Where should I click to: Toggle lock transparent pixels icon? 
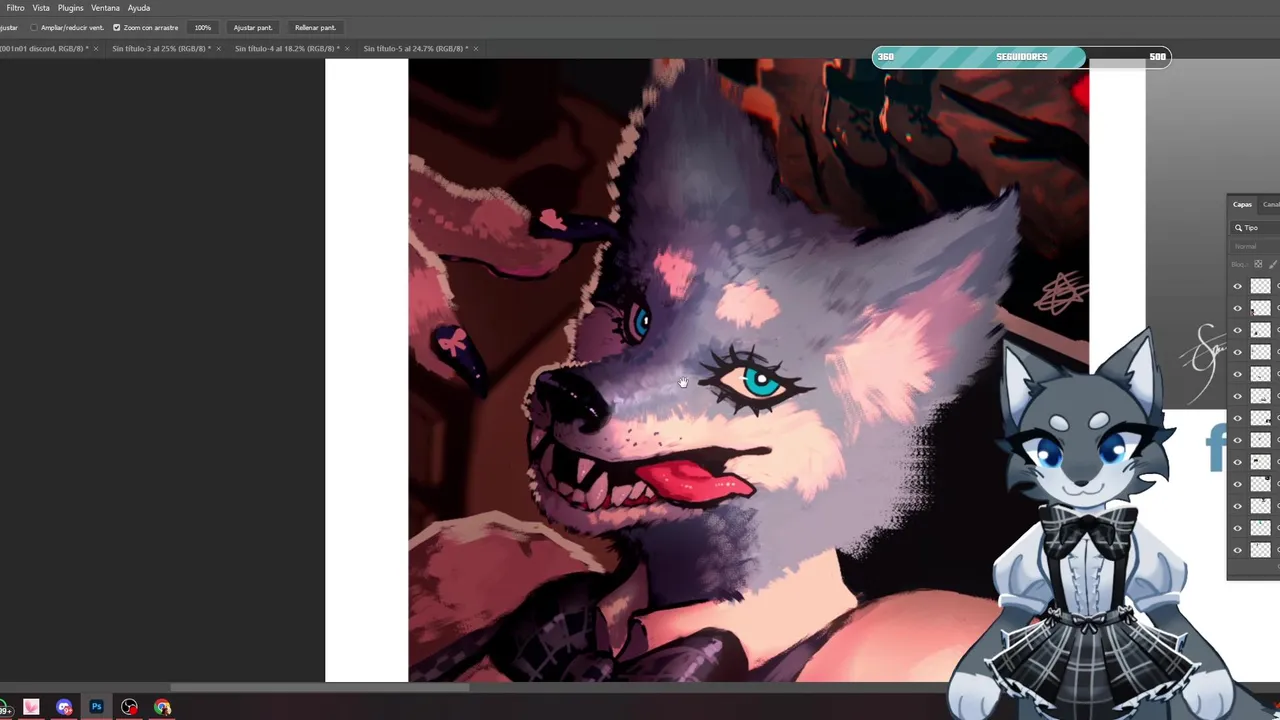click(x=1259, y=264)
